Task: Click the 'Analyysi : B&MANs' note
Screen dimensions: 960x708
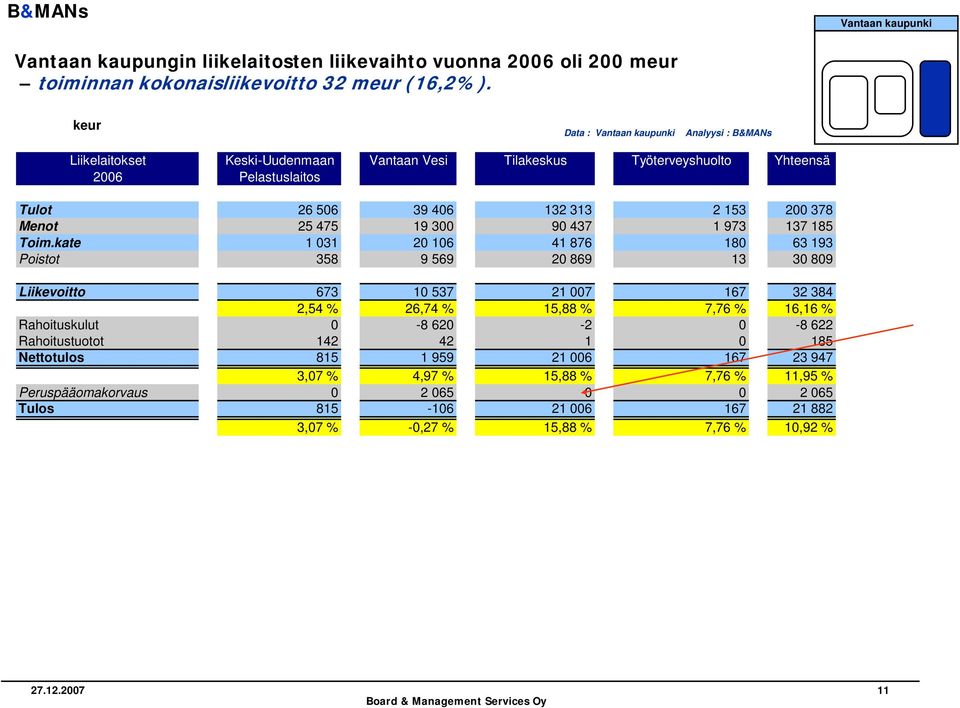Action: [729, 133]
